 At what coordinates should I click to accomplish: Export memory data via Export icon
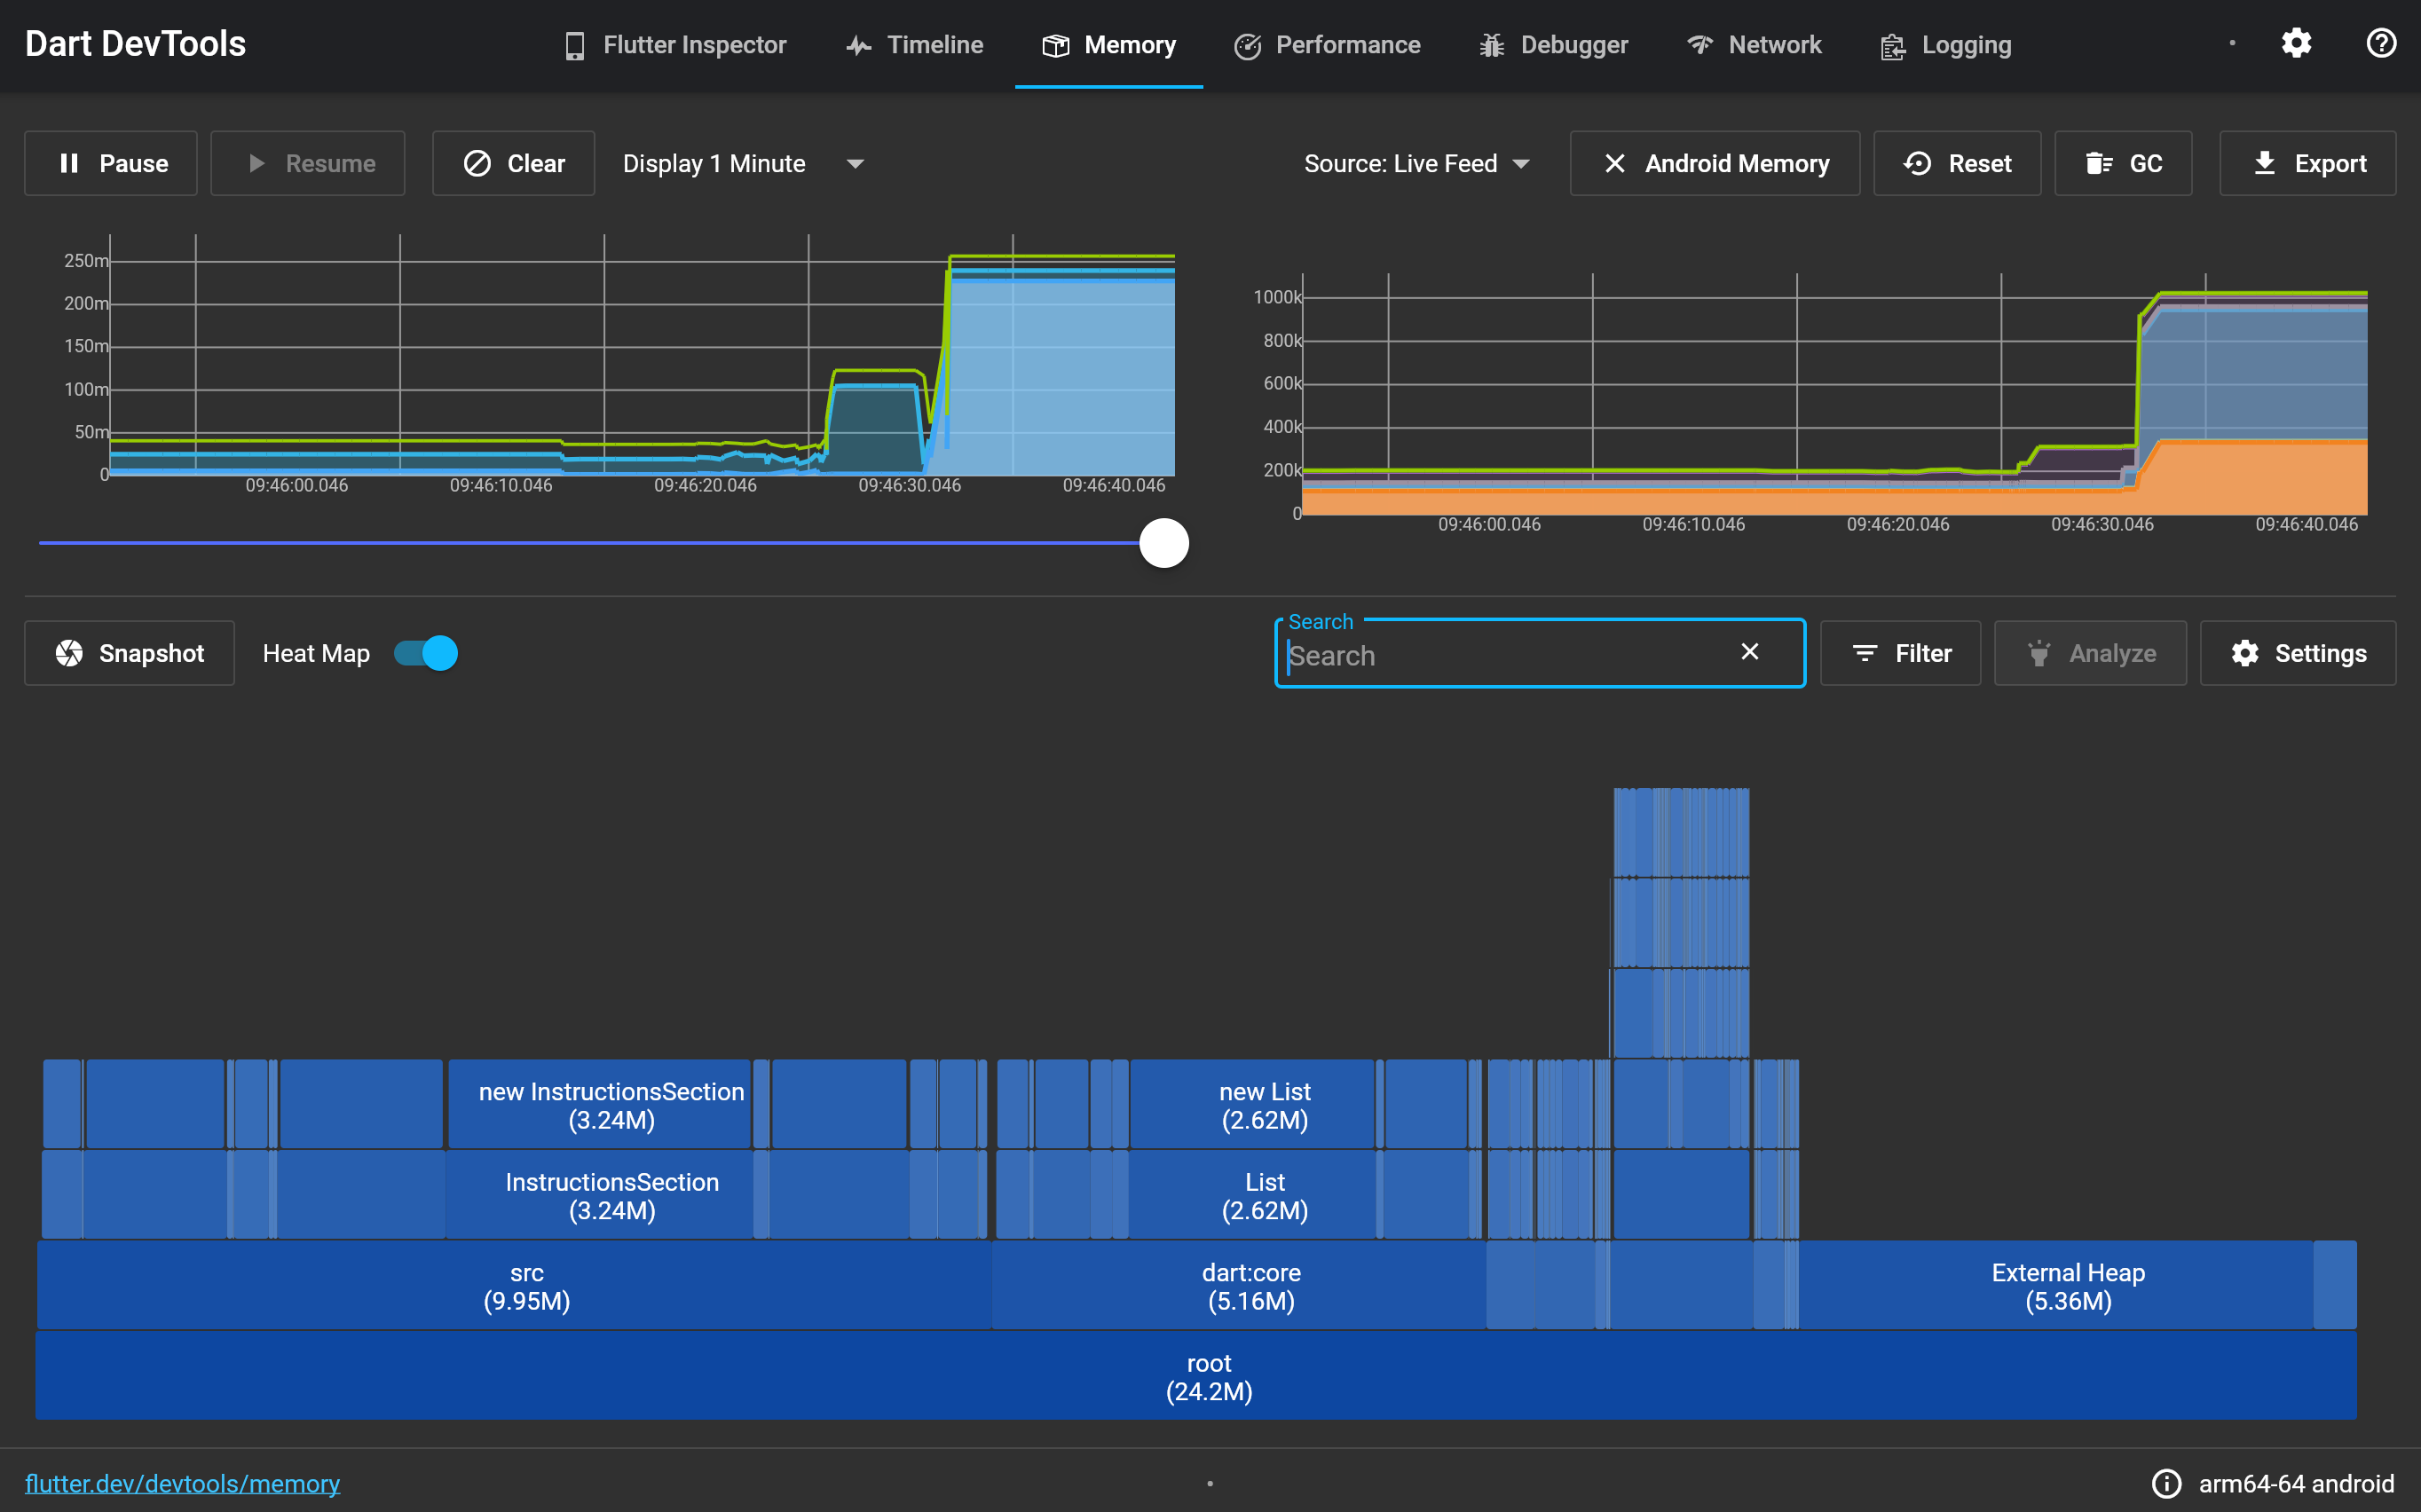[x=2264, y=163]
